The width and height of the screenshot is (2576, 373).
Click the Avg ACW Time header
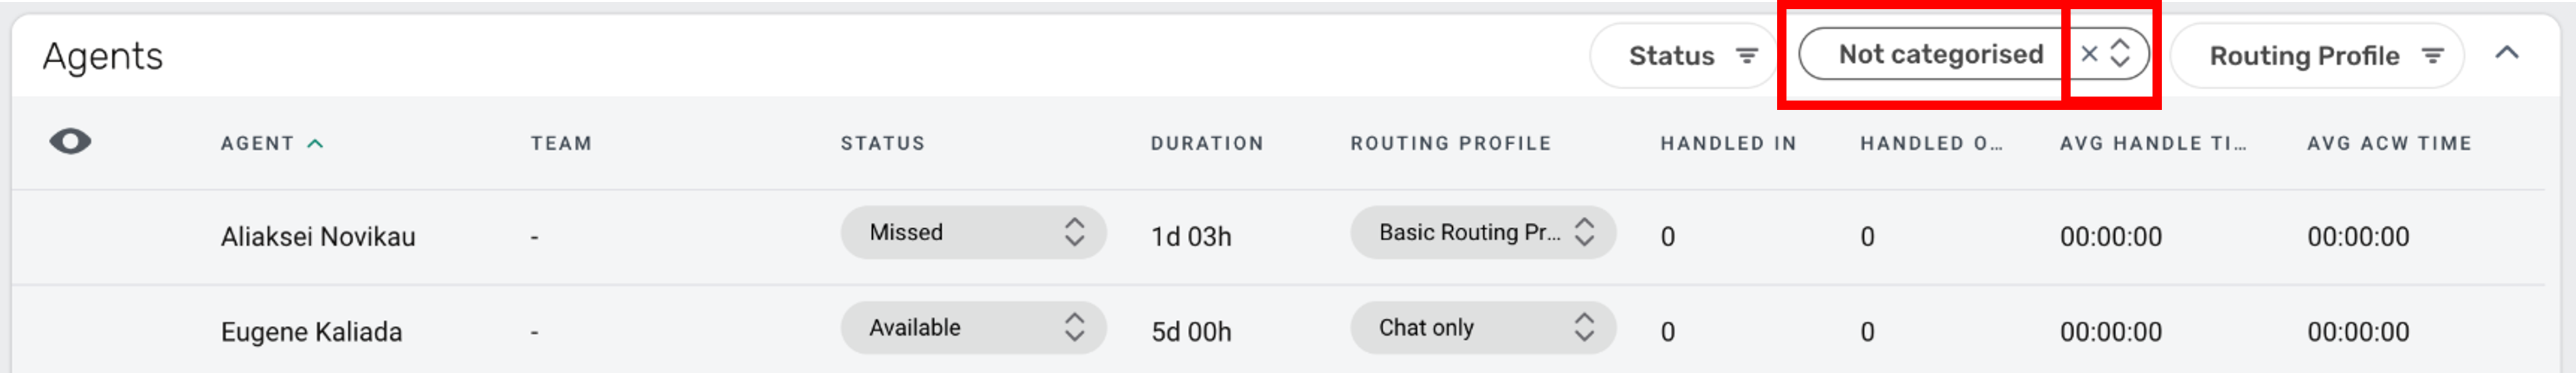click(2388, 144)
